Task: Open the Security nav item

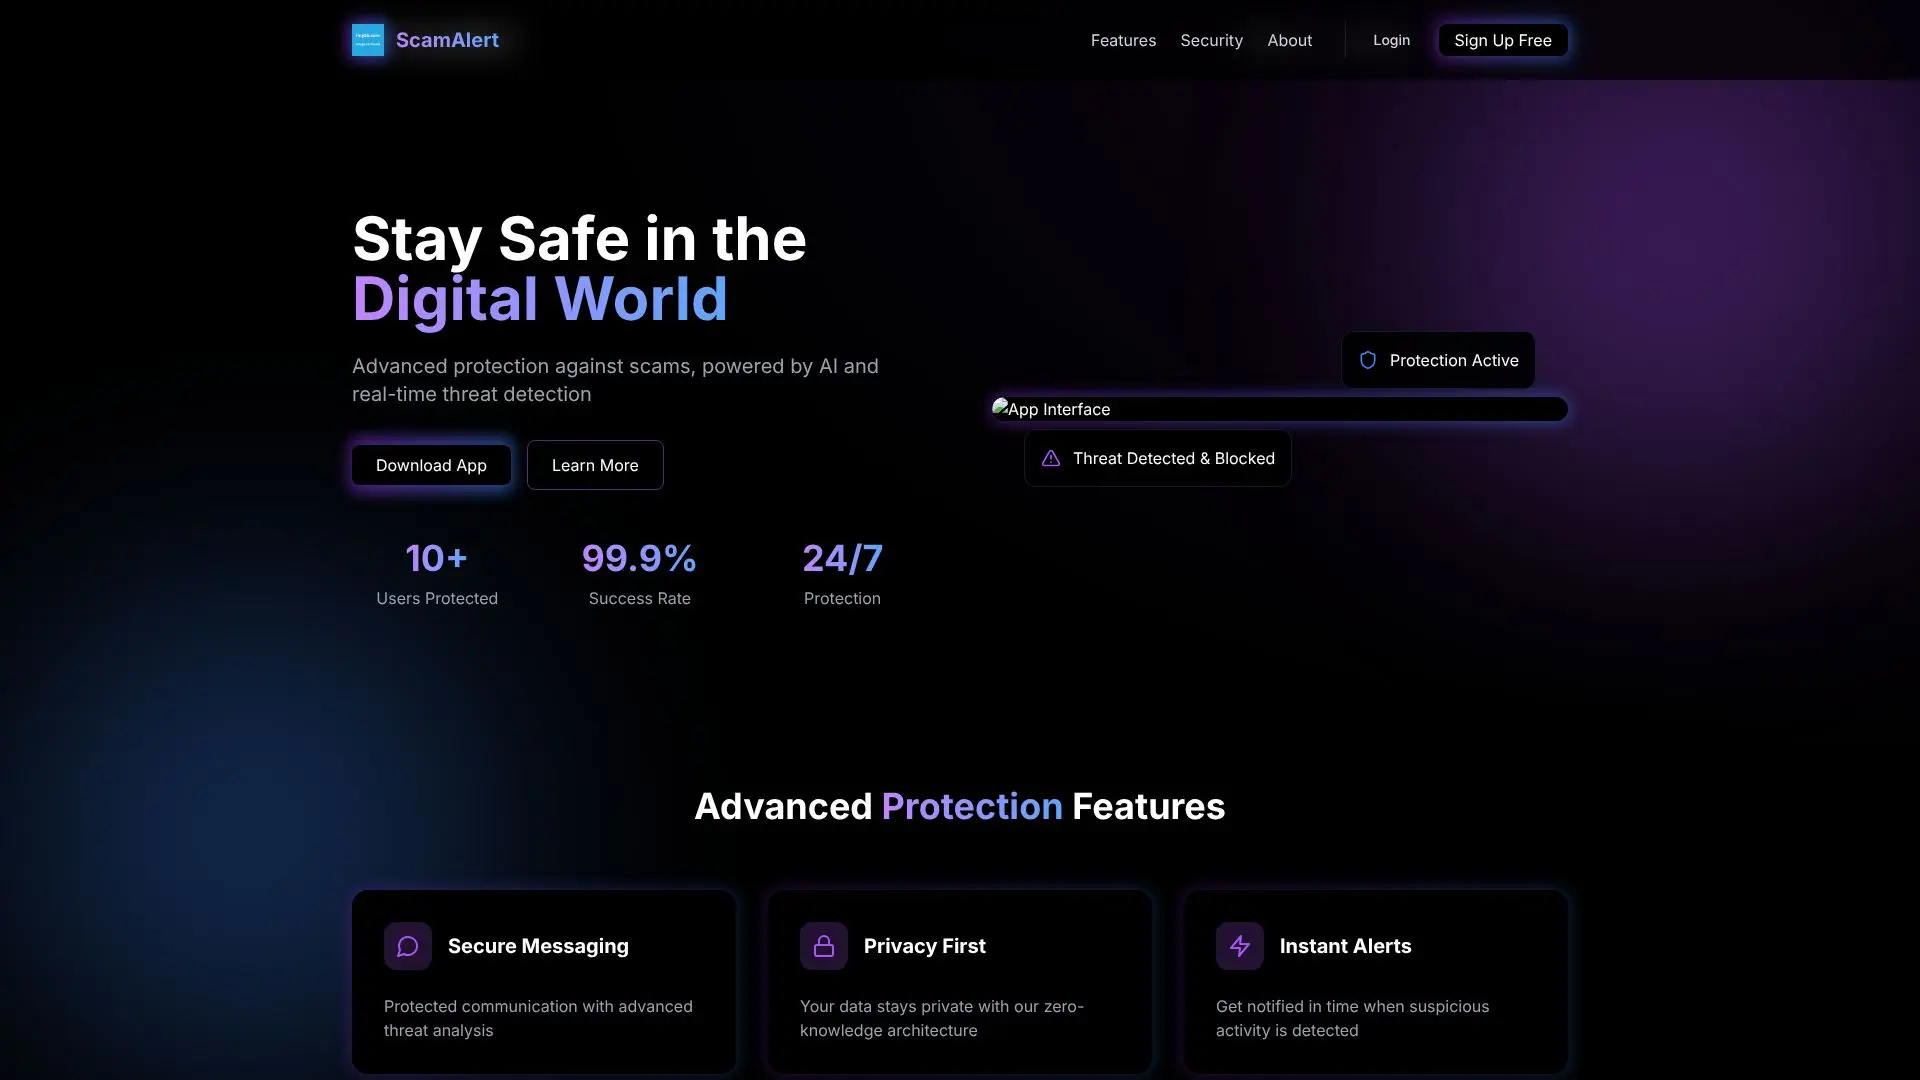Action: [1211, 40]
